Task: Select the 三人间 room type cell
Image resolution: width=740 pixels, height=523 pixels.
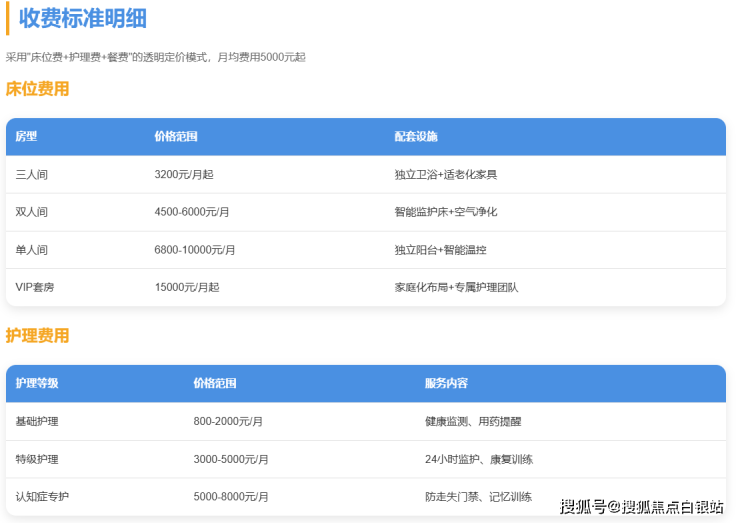Action: click(x=32, y=174)
